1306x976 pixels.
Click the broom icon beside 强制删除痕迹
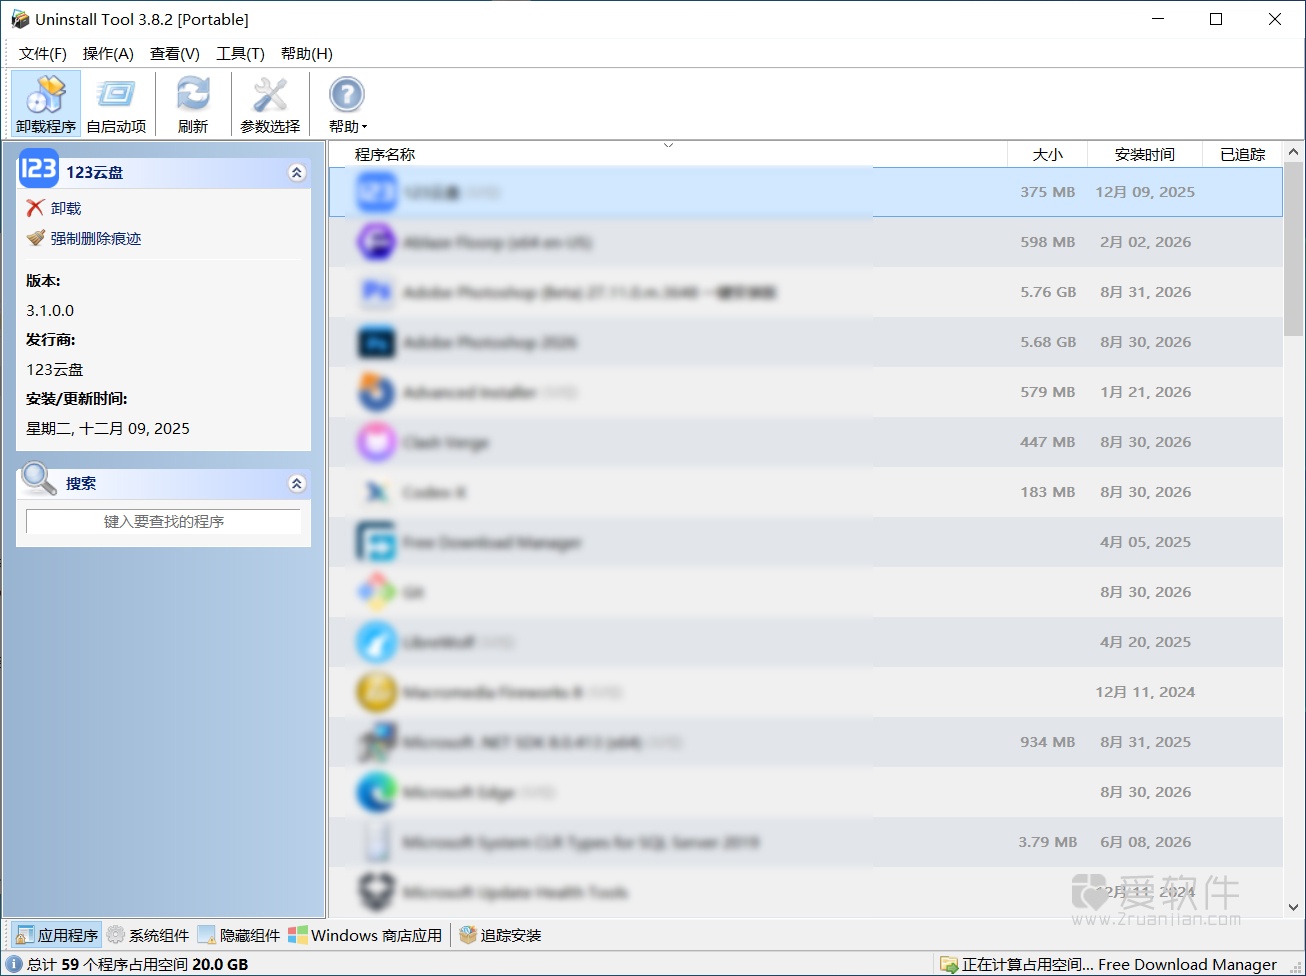tap(36, 238)
